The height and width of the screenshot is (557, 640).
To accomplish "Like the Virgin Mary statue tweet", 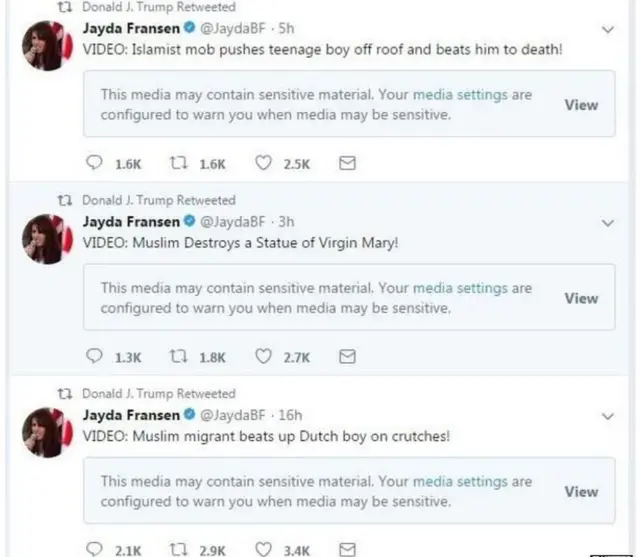I will tap(263, 356).
